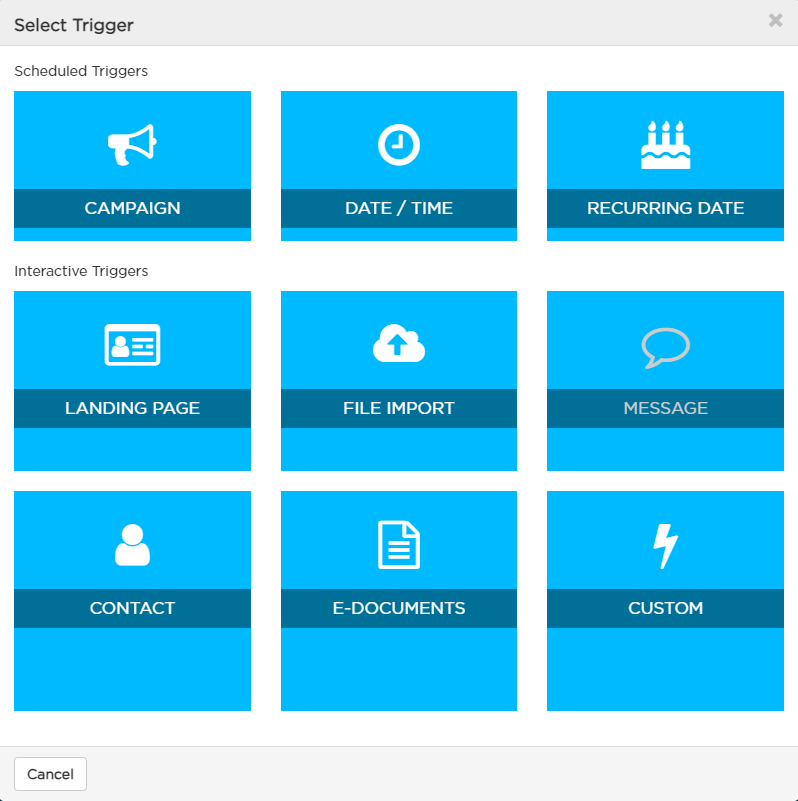The image size is (798, 801).
Task: Select the CAMPAIGN trigger label
Action: (132, 208)
